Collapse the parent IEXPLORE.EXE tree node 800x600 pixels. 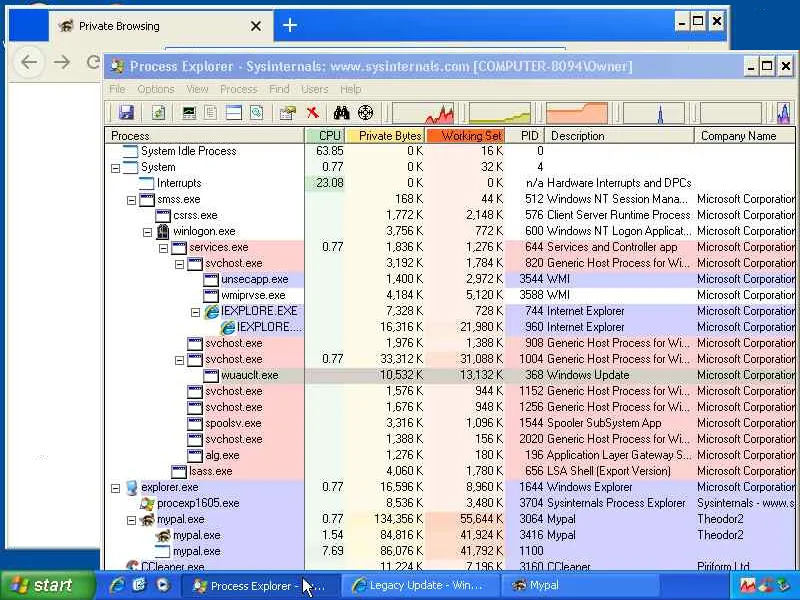coord(195,312)
